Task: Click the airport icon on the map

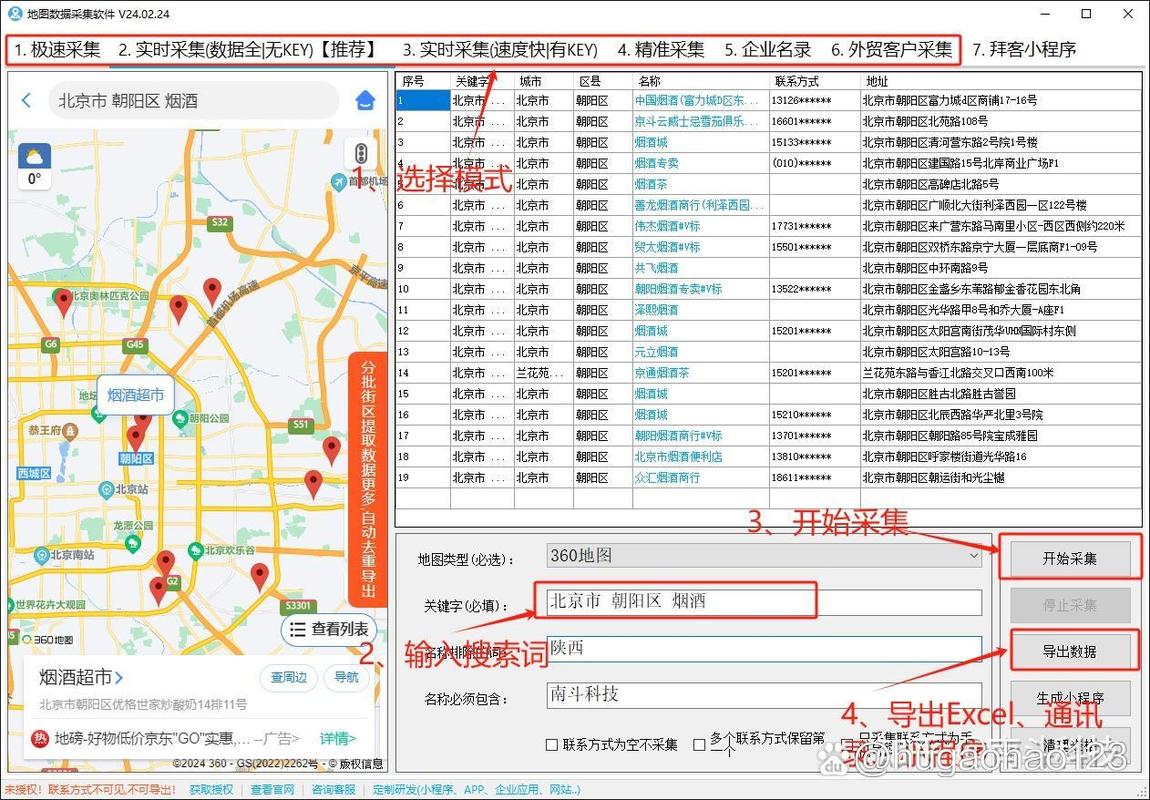Action: [338, 181]
